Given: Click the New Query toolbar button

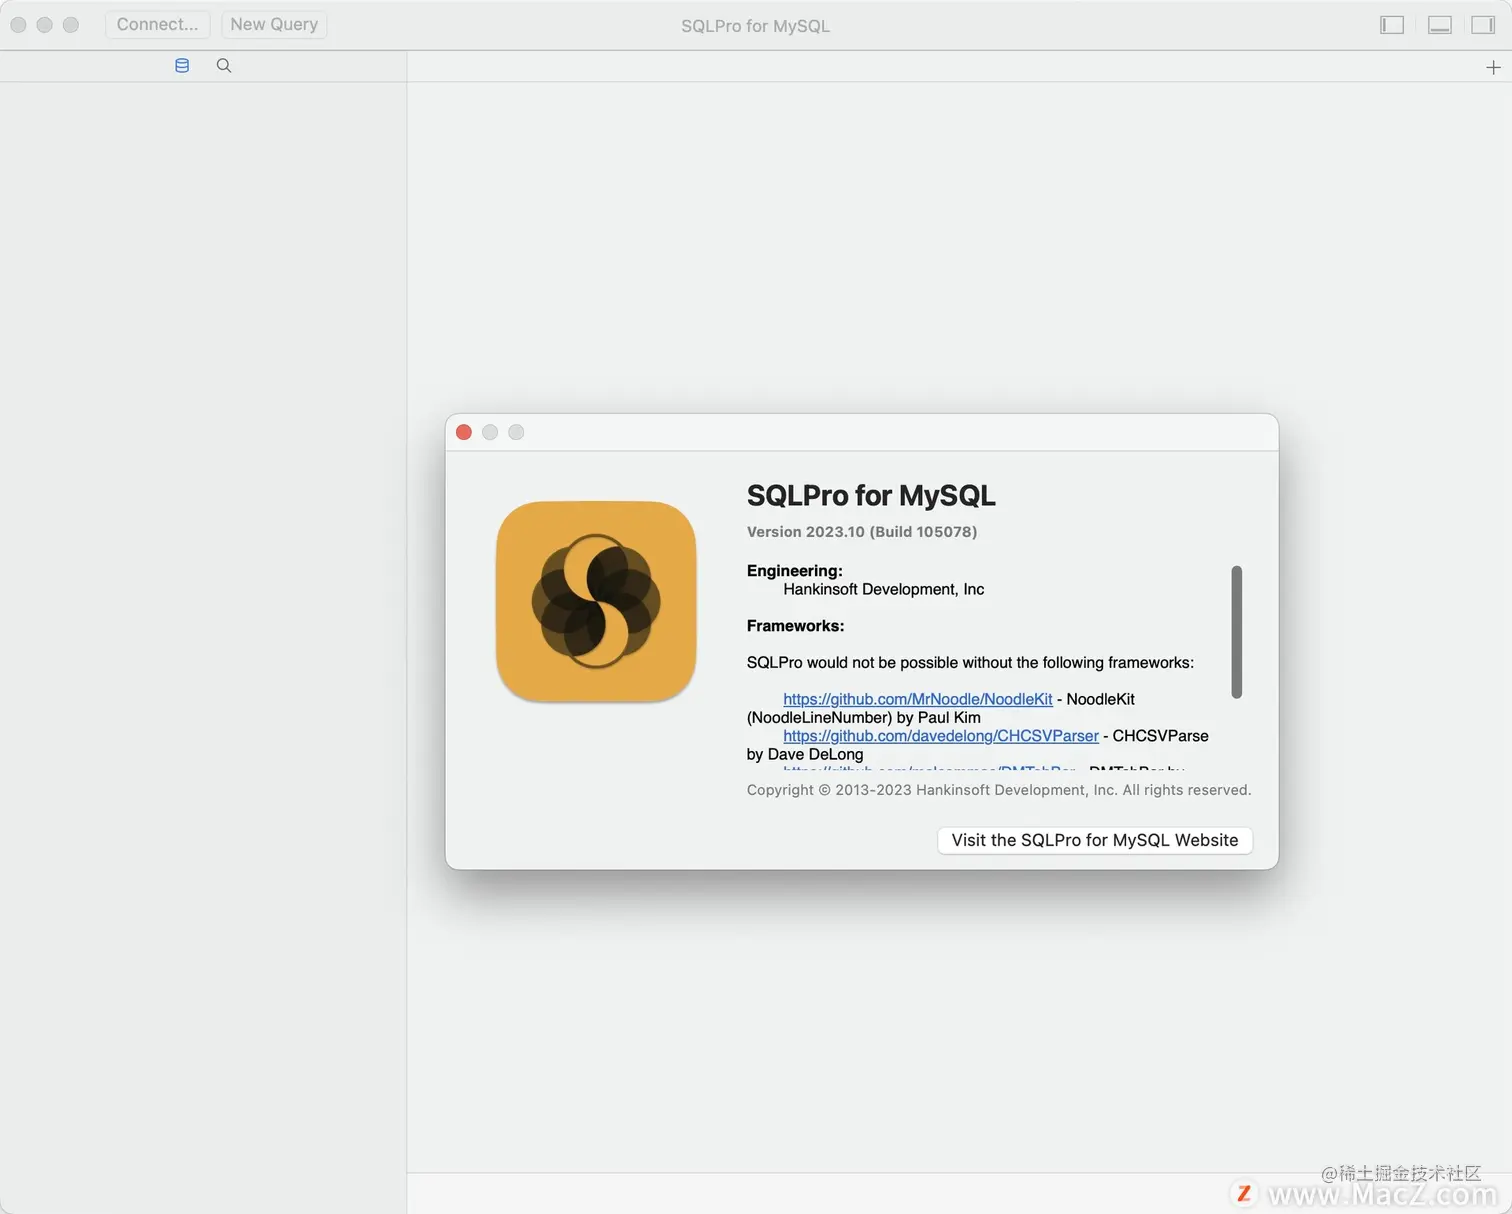Looking at the screenshot, I should pyautogui.click(x=274, y=24).
